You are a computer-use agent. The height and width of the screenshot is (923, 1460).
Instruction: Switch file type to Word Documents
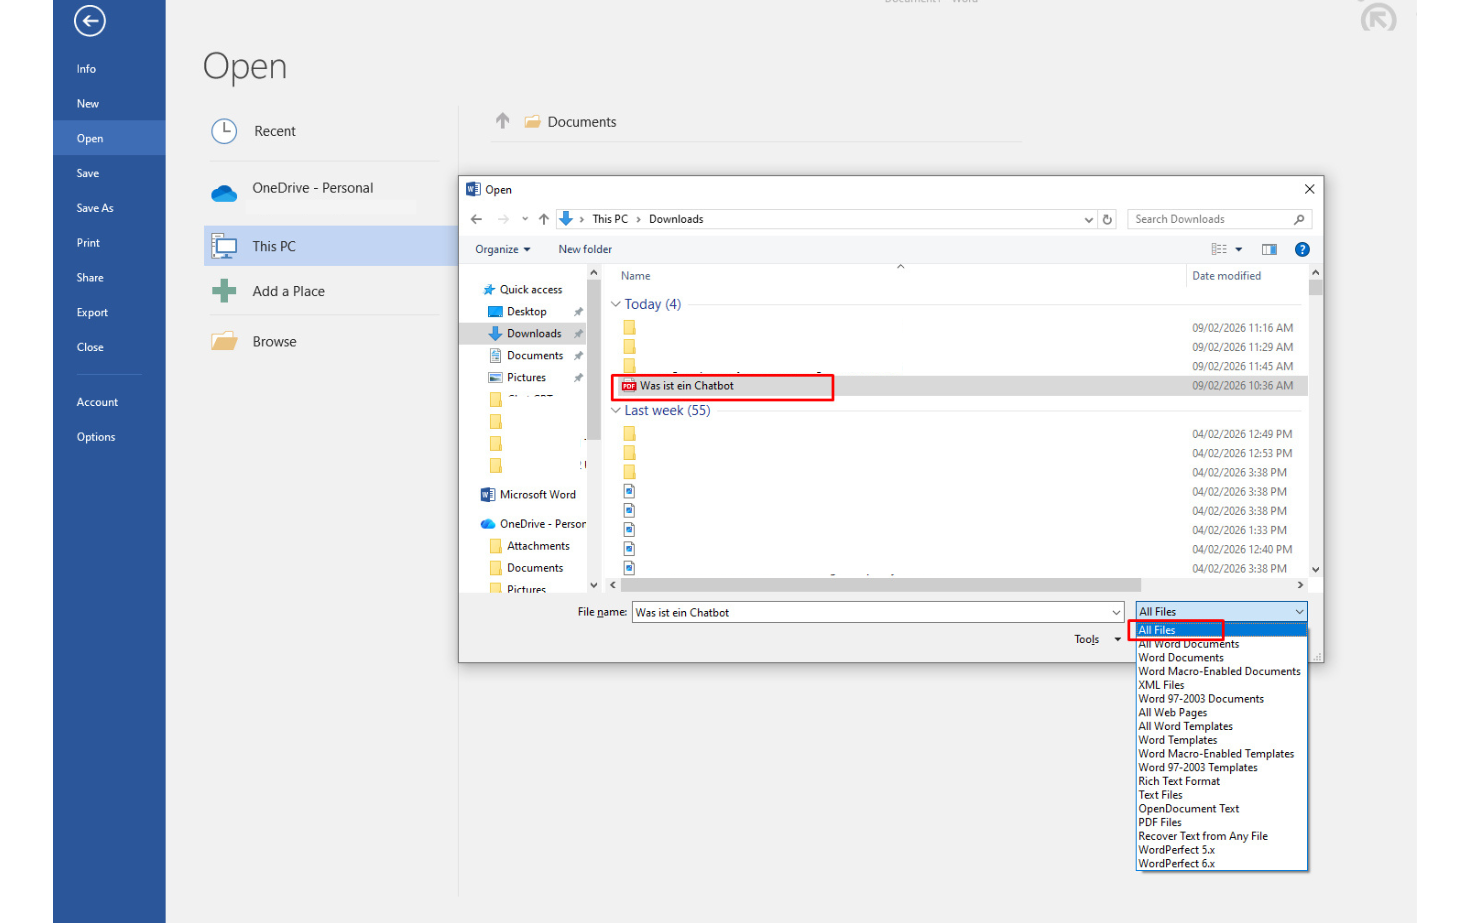1181,657
